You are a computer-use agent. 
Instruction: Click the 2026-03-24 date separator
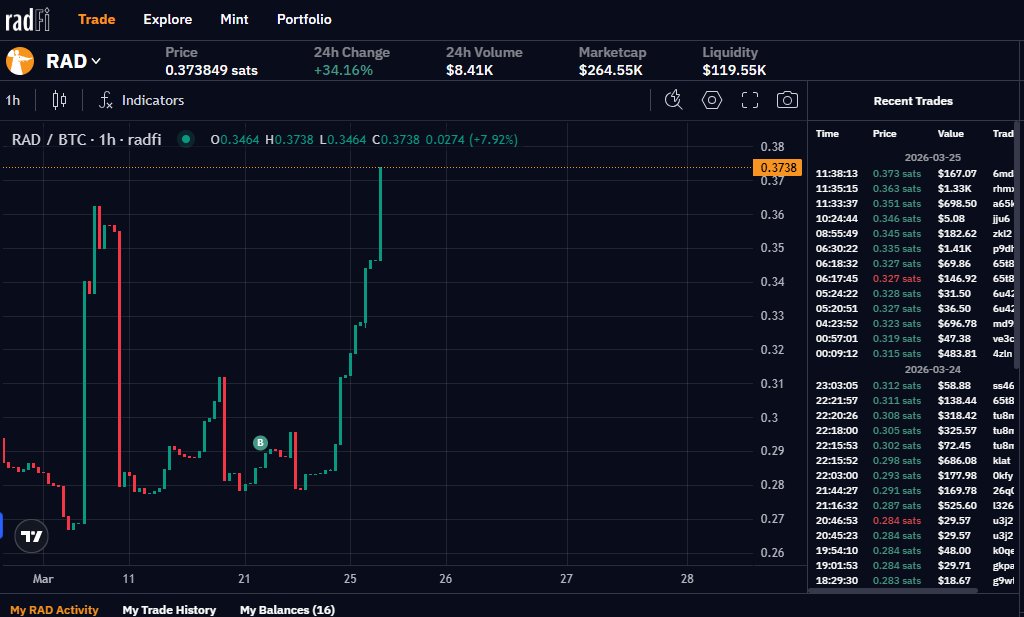(932, 370)
